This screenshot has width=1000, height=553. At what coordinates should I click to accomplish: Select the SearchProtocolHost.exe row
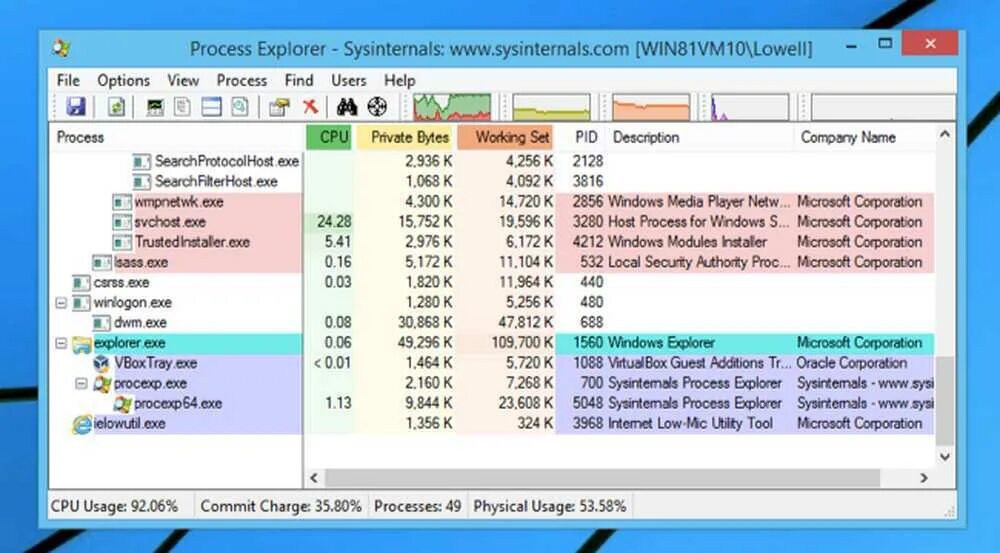click(492, 161)
